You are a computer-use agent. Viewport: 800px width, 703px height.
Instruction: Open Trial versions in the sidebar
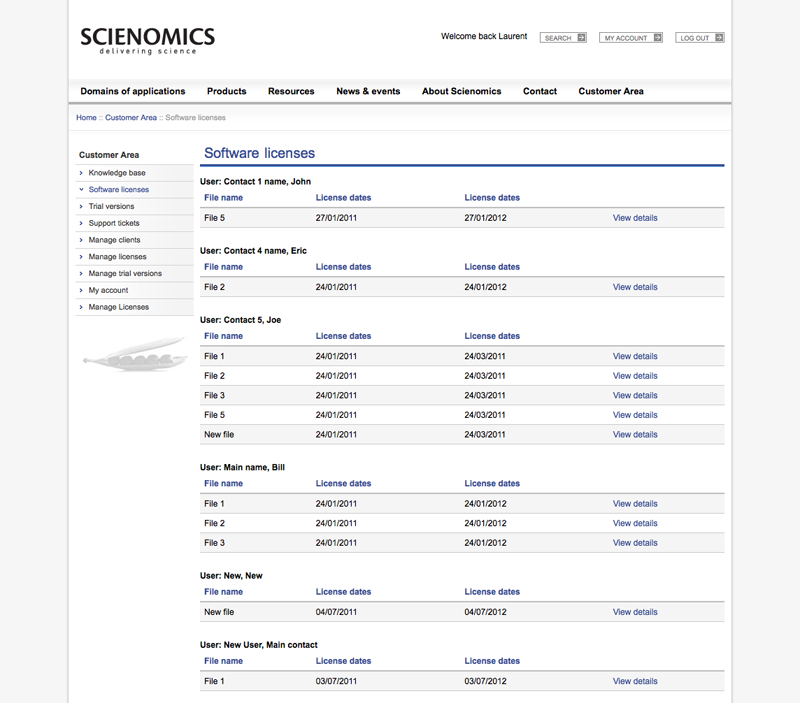point(111,207)
